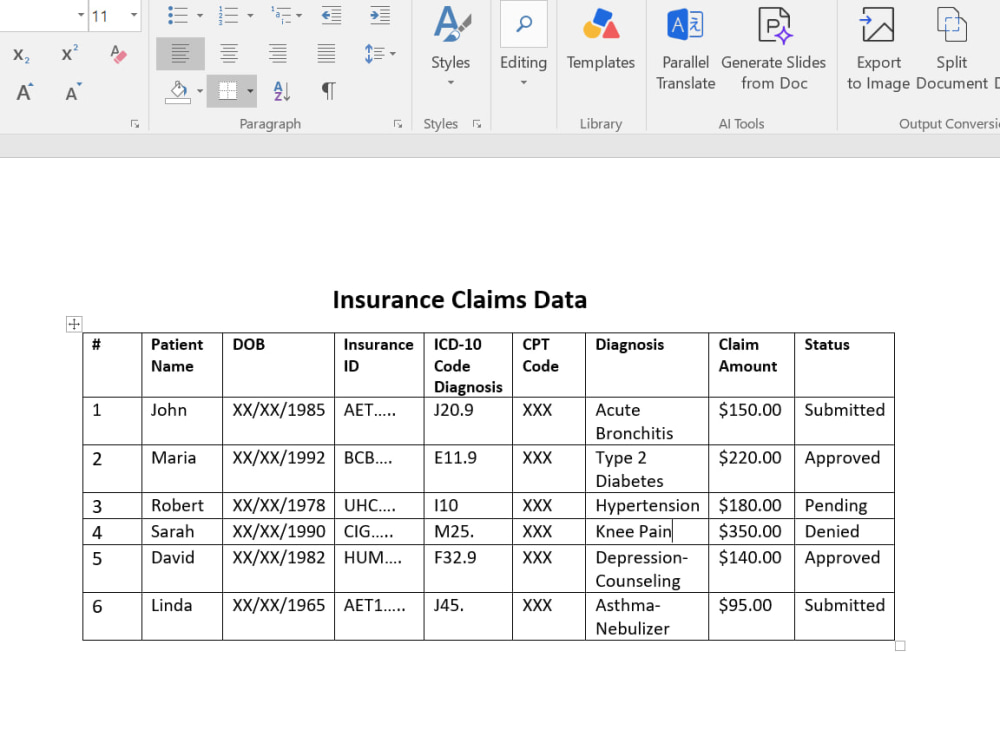Clear all formatting with eraser icon

click(x=118, y=54)
